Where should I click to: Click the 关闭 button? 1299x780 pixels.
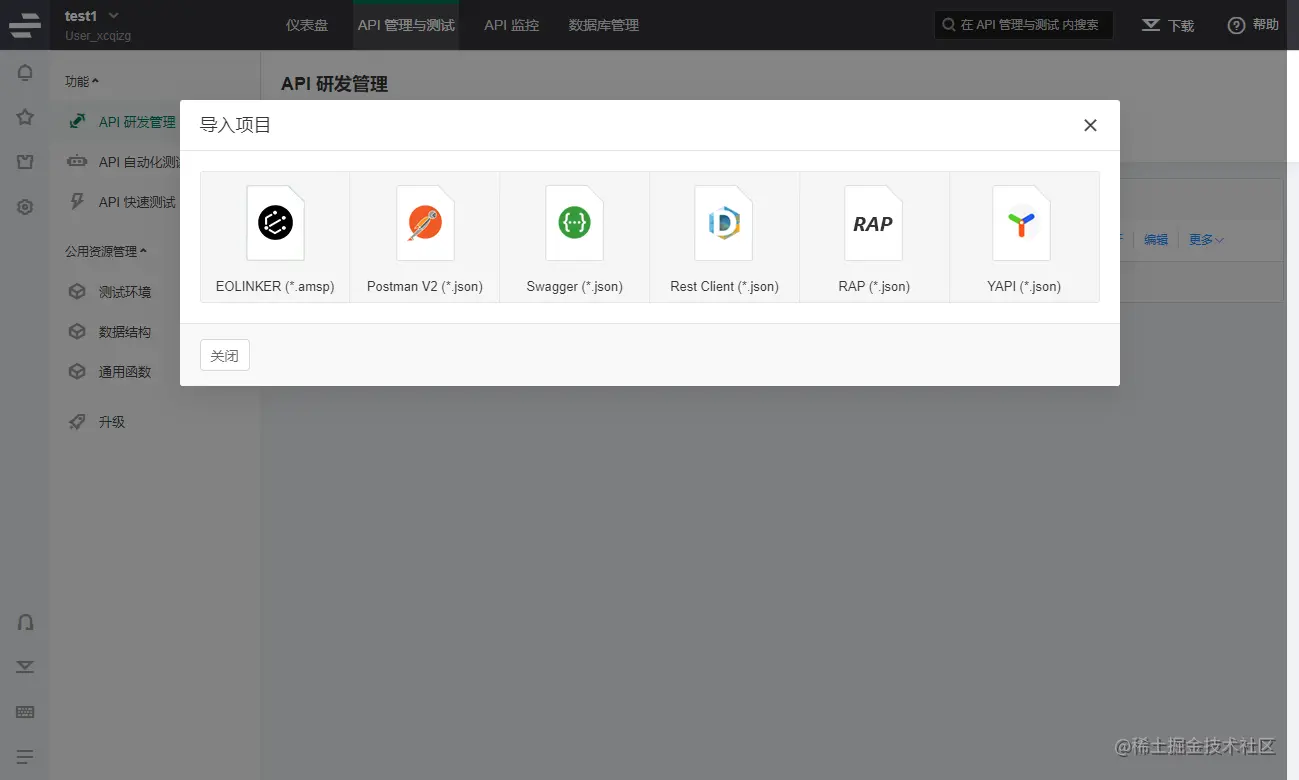[225, 355]
